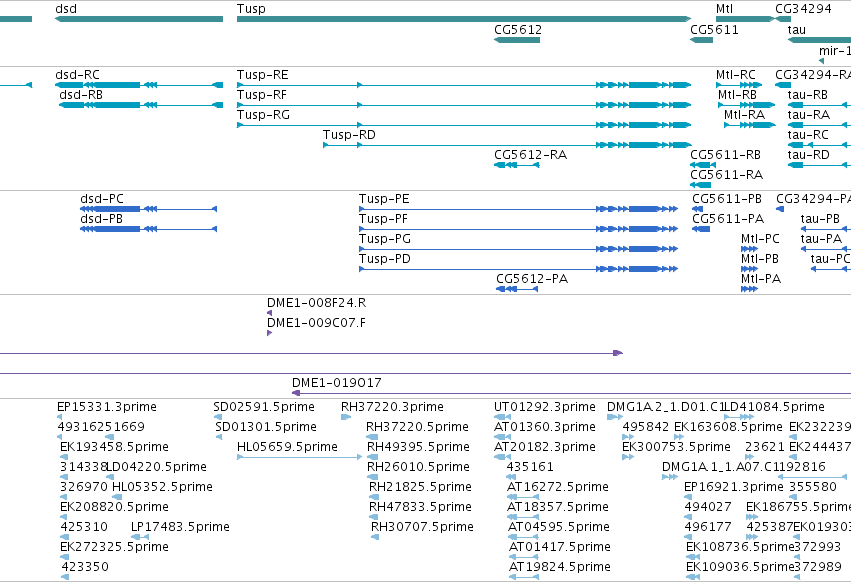Click EST LP17483.5prime

tap(180, 527)
